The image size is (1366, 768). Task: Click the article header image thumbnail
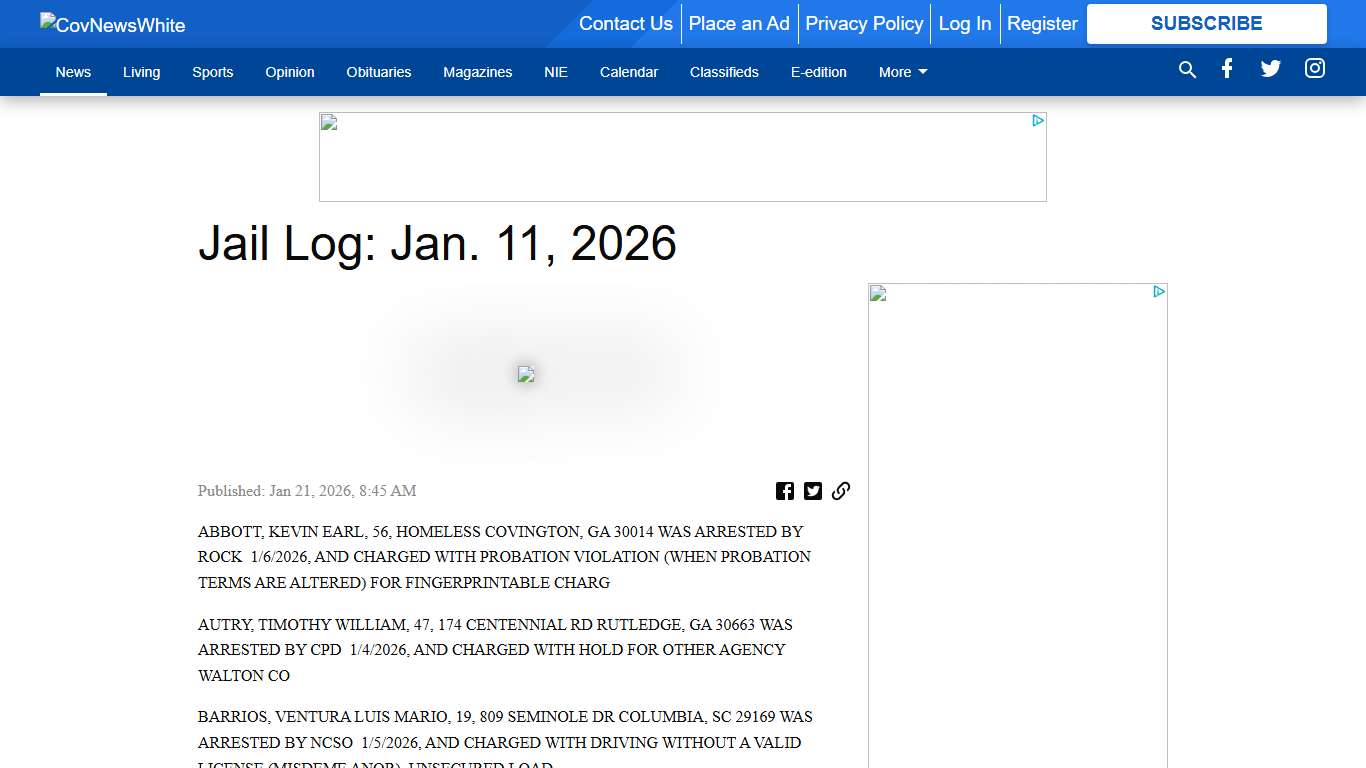tap(526, 374)
